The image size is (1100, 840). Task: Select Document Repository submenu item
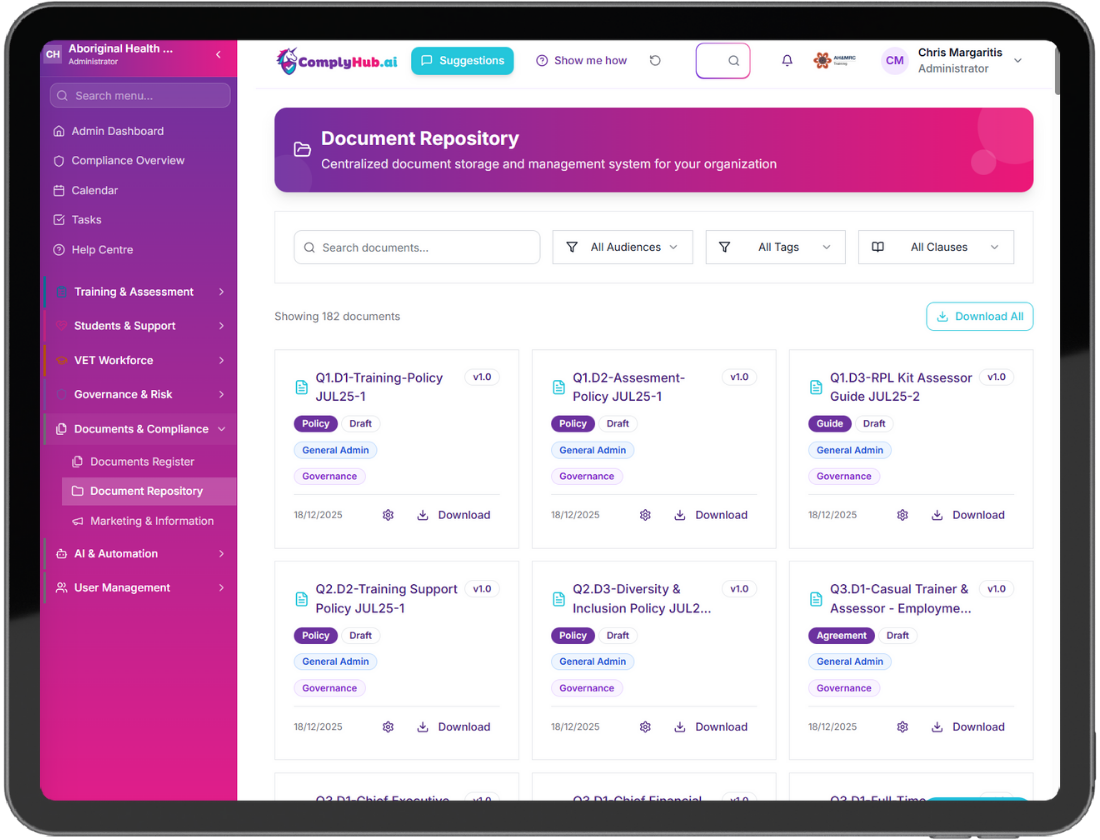coord(149,491)
